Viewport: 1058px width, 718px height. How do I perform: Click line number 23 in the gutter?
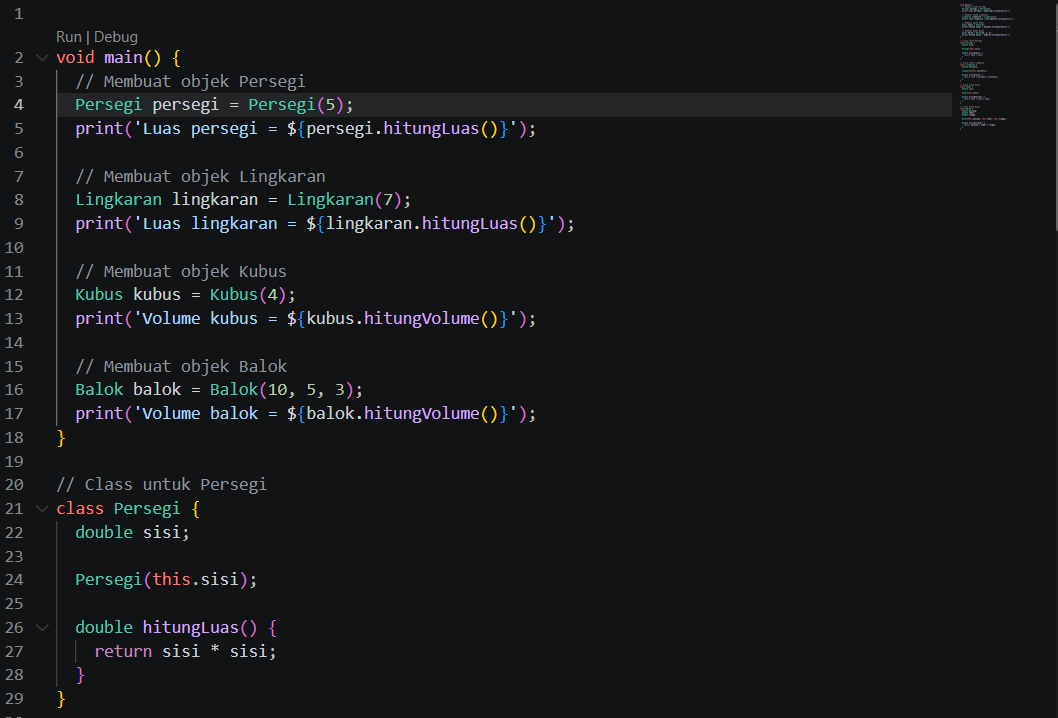point(14,556)
